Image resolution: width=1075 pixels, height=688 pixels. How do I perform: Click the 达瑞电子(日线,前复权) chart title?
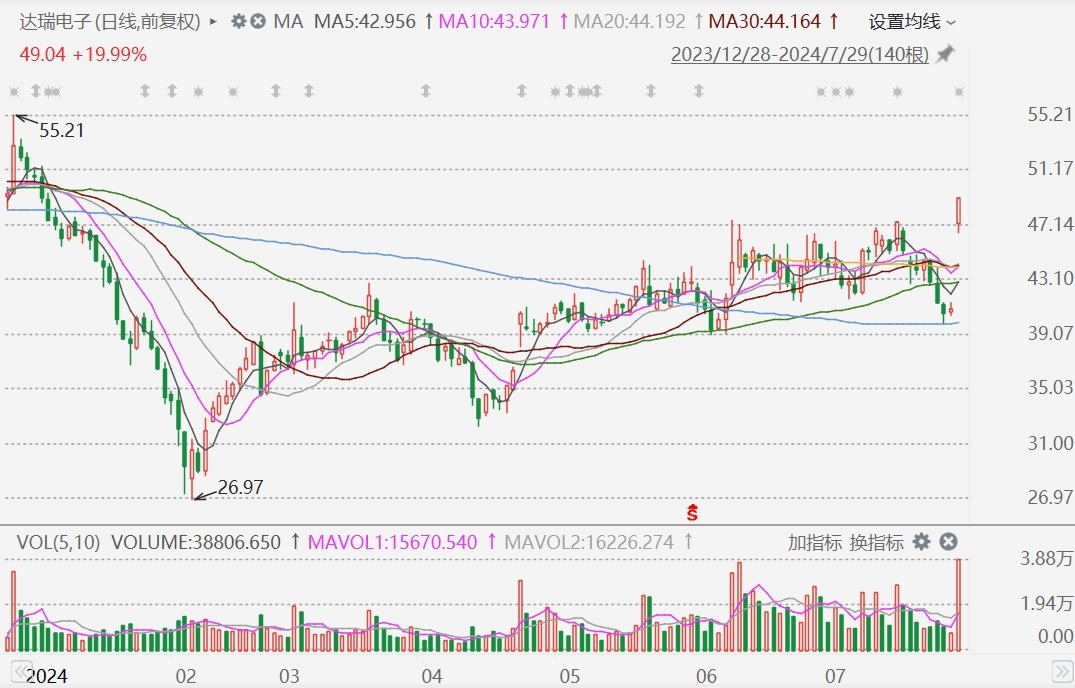coord(110,22)
